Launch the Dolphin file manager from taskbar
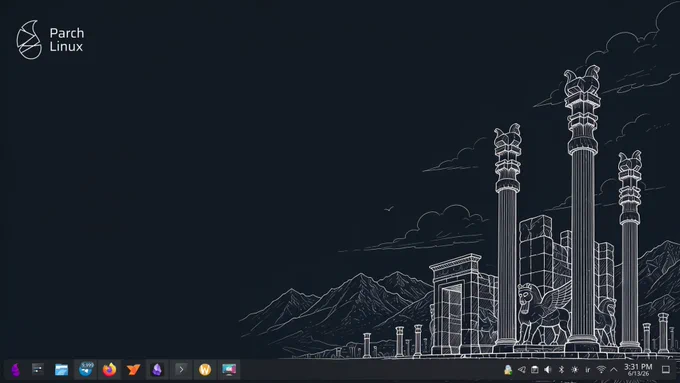Viewport: 680px width, 383px height. coord(62,370)
